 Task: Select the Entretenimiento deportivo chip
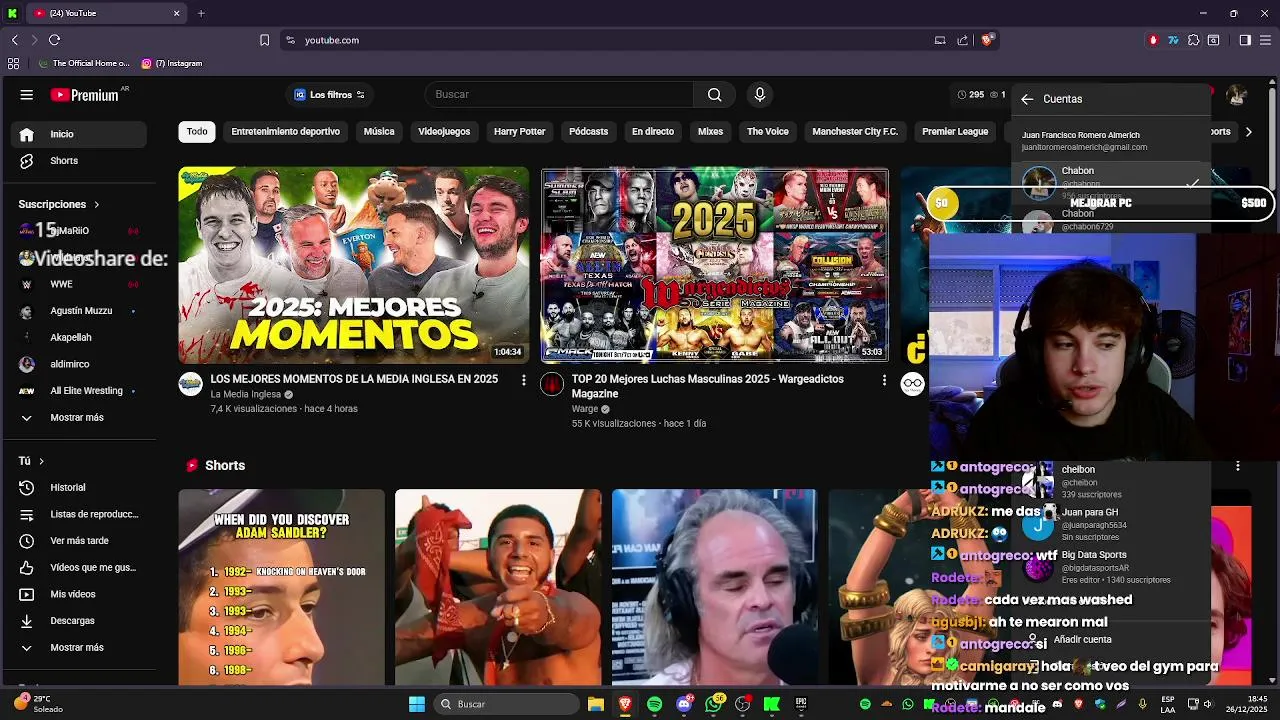286,132
